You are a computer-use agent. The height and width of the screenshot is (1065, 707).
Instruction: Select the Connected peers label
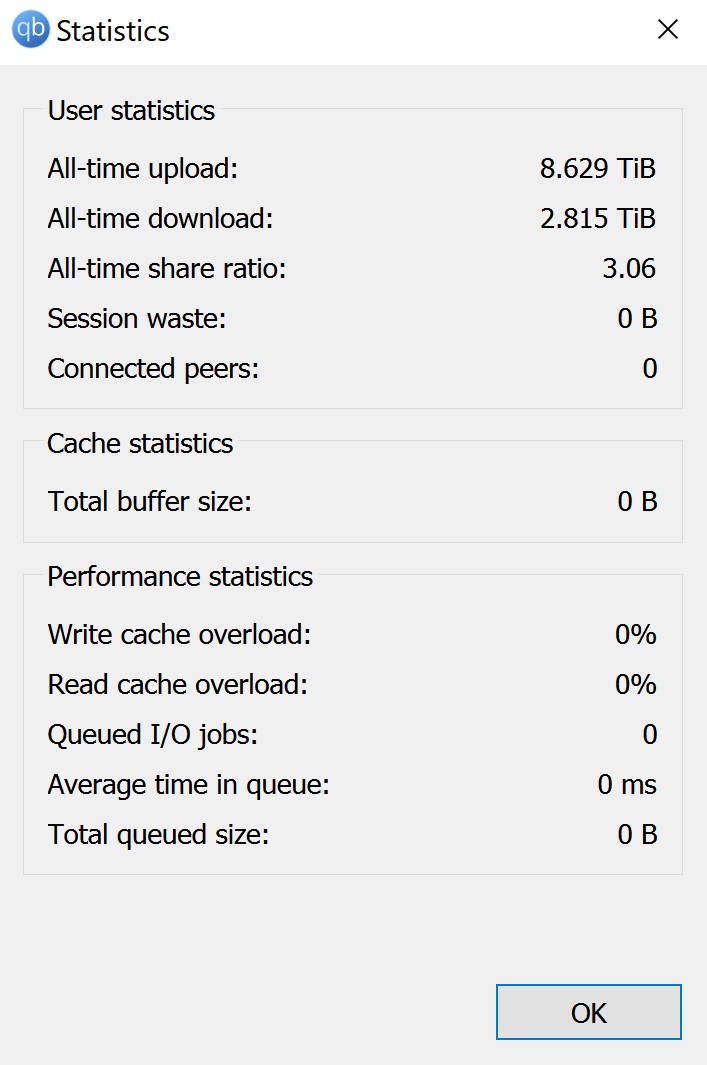pyautogui.click(x=153, y=368)
